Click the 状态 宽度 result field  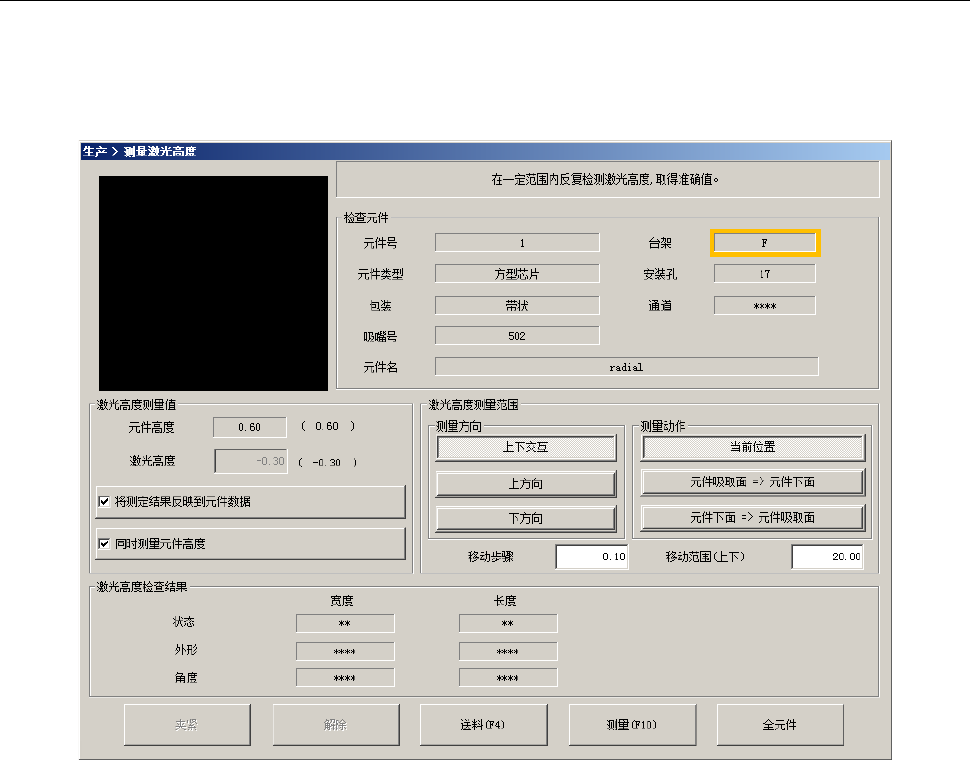click(x=345, y=623)
